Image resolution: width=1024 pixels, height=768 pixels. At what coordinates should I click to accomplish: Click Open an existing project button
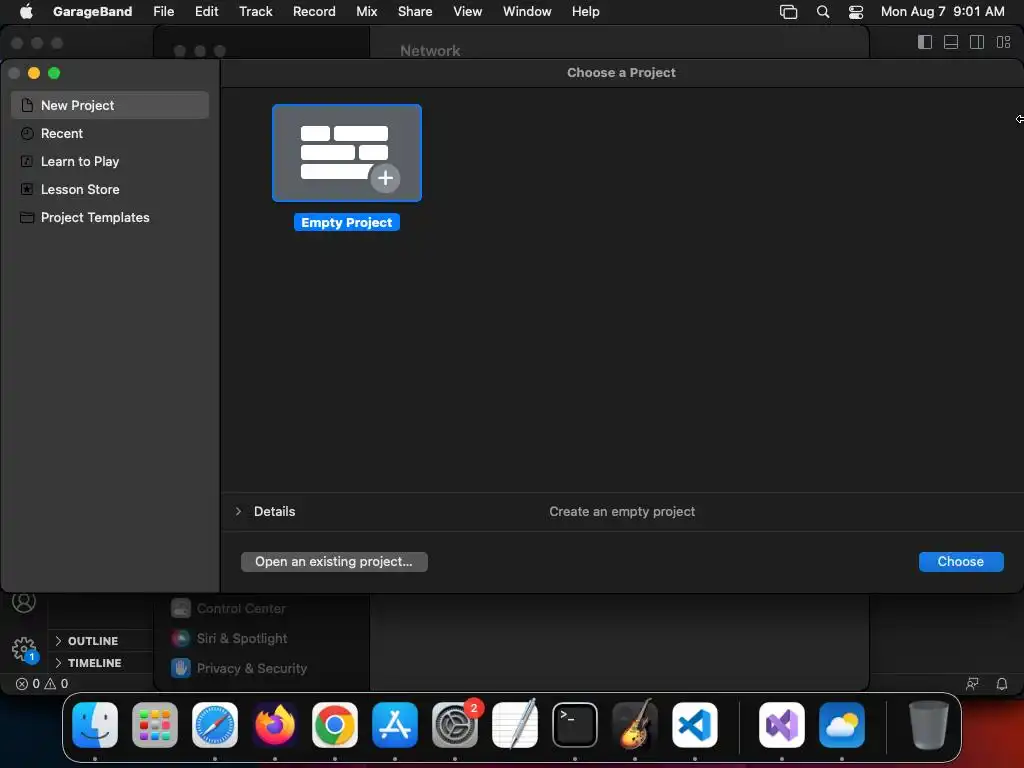click(334, 562)
